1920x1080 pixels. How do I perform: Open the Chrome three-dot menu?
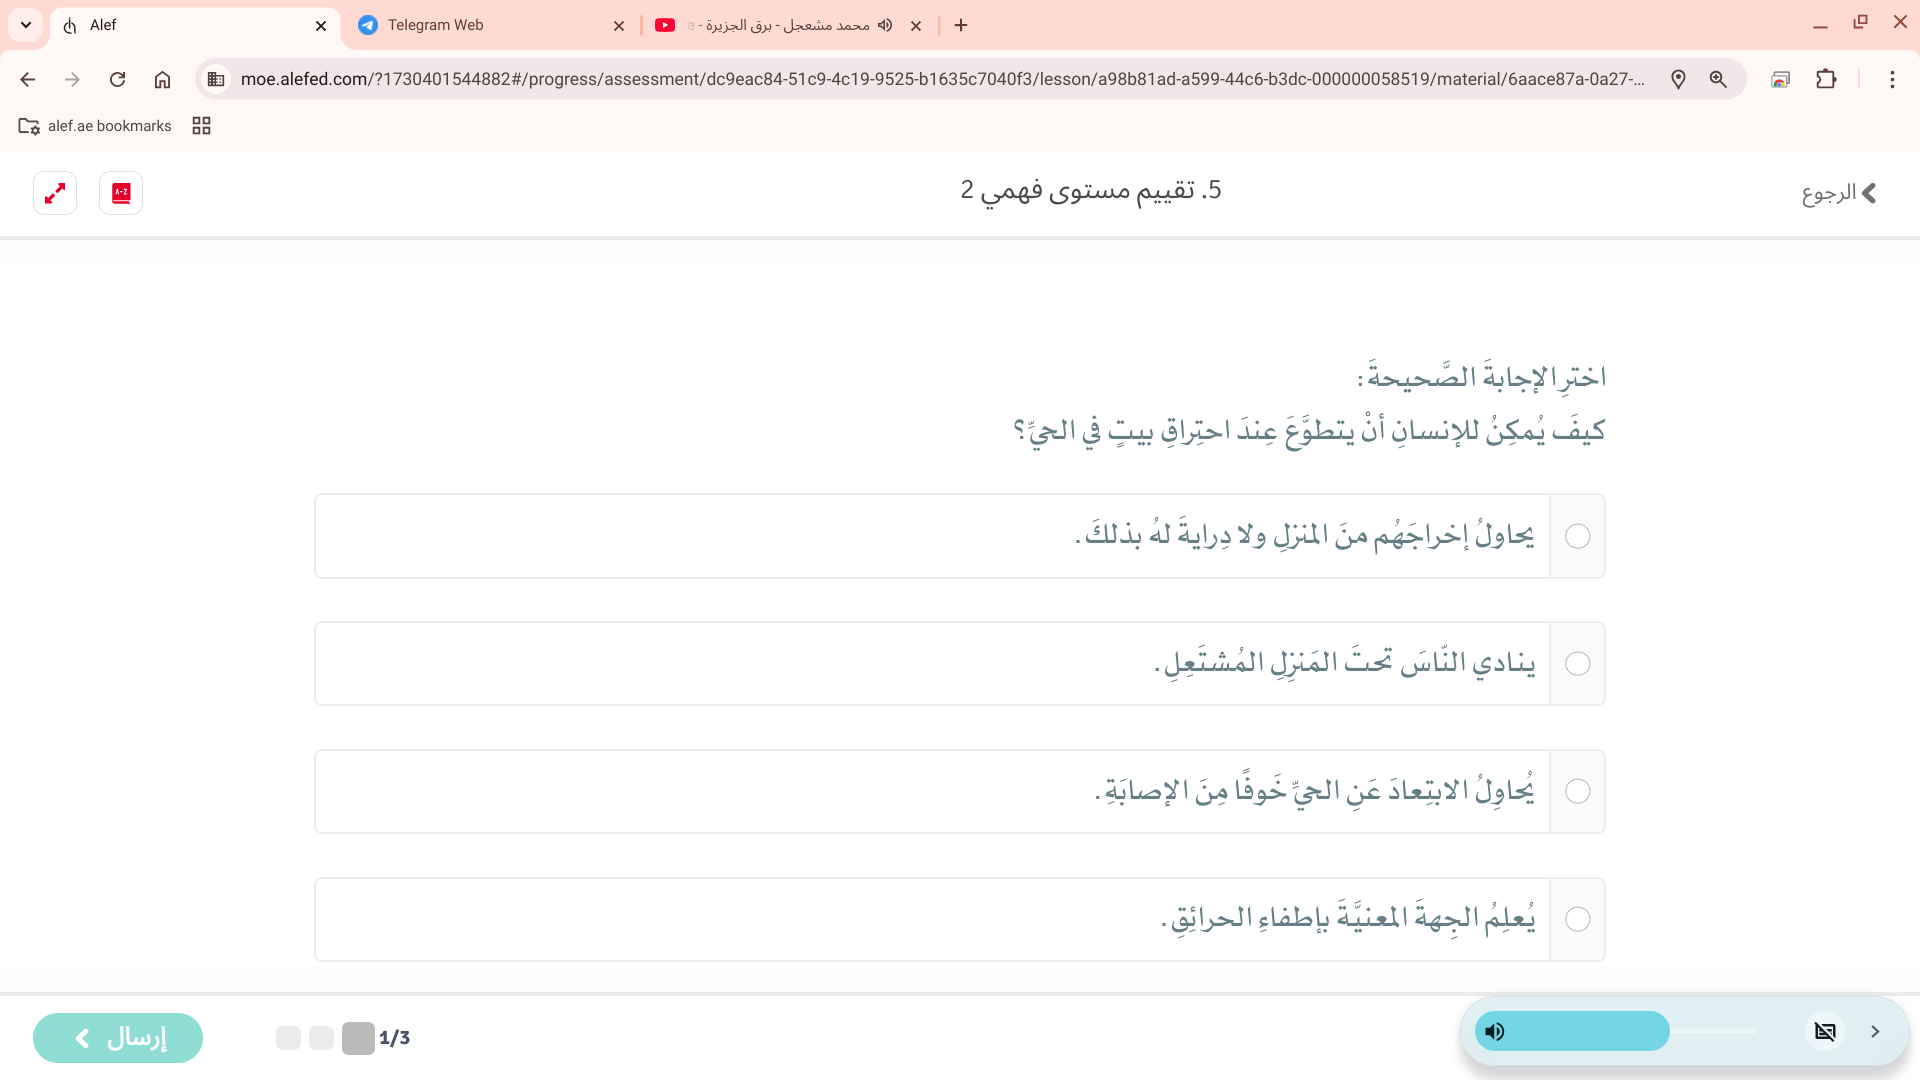[x=1892, y=80]
